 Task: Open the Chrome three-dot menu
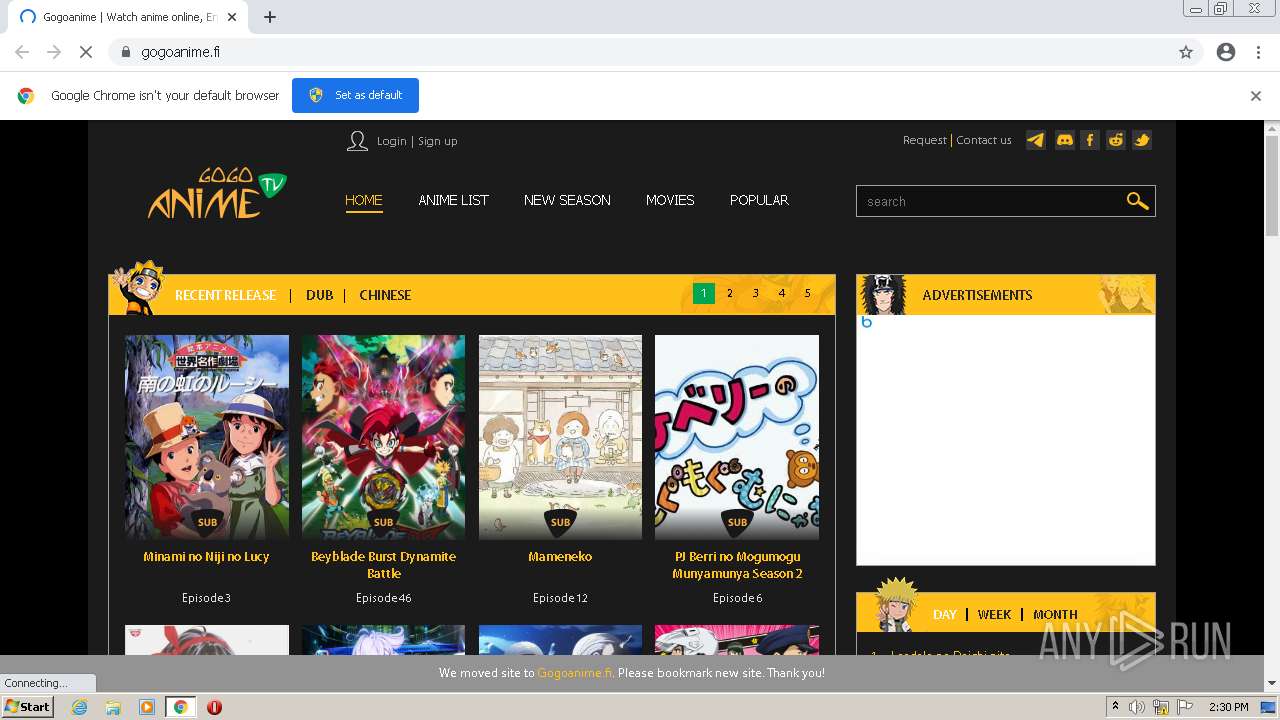tap(1258, 52)
